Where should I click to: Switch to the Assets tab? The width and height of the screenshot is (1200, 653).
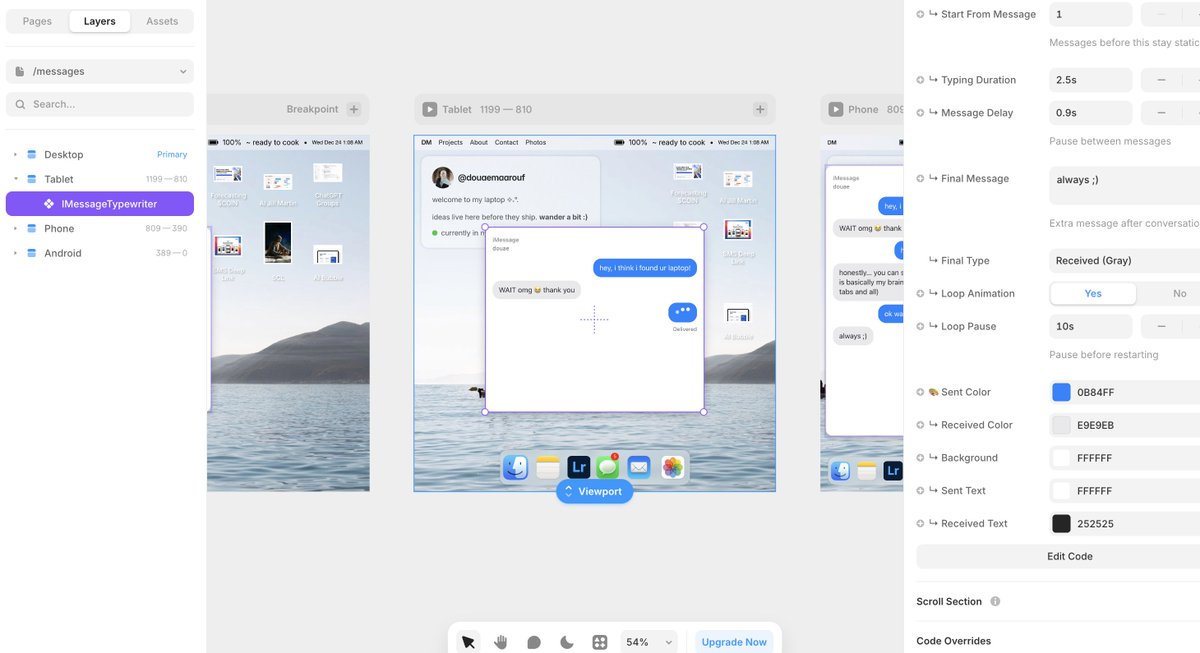[x=162, y=21]
